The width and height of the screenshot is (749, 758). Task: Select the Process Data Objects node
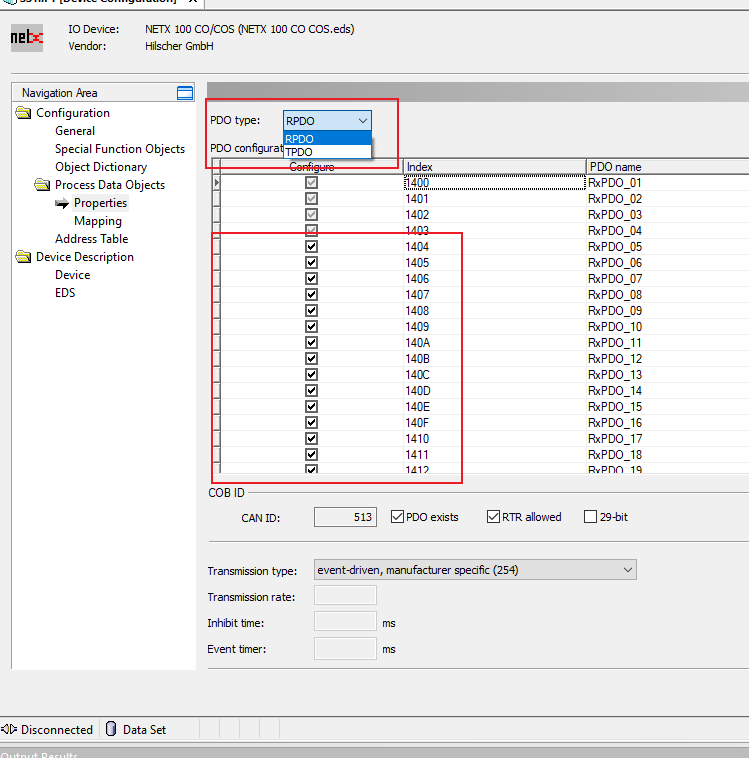point(110,185)
